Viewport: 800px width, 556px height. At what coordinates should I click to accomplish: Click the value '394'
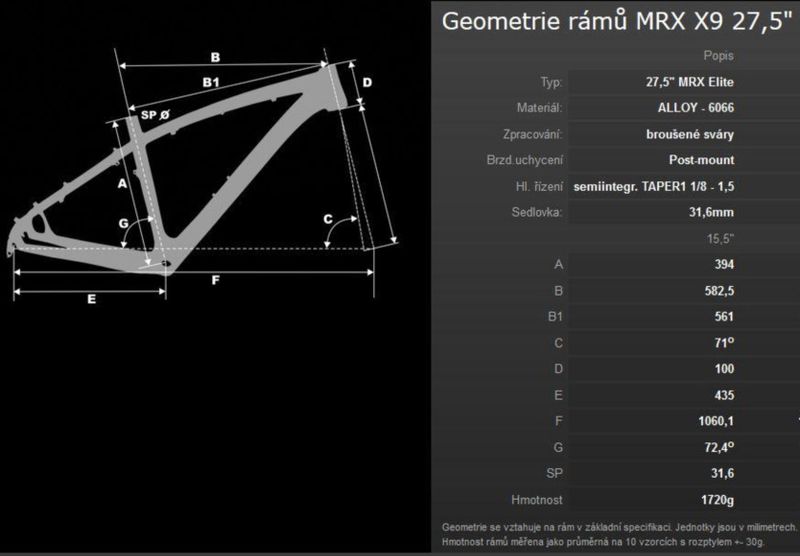[724, 264]
